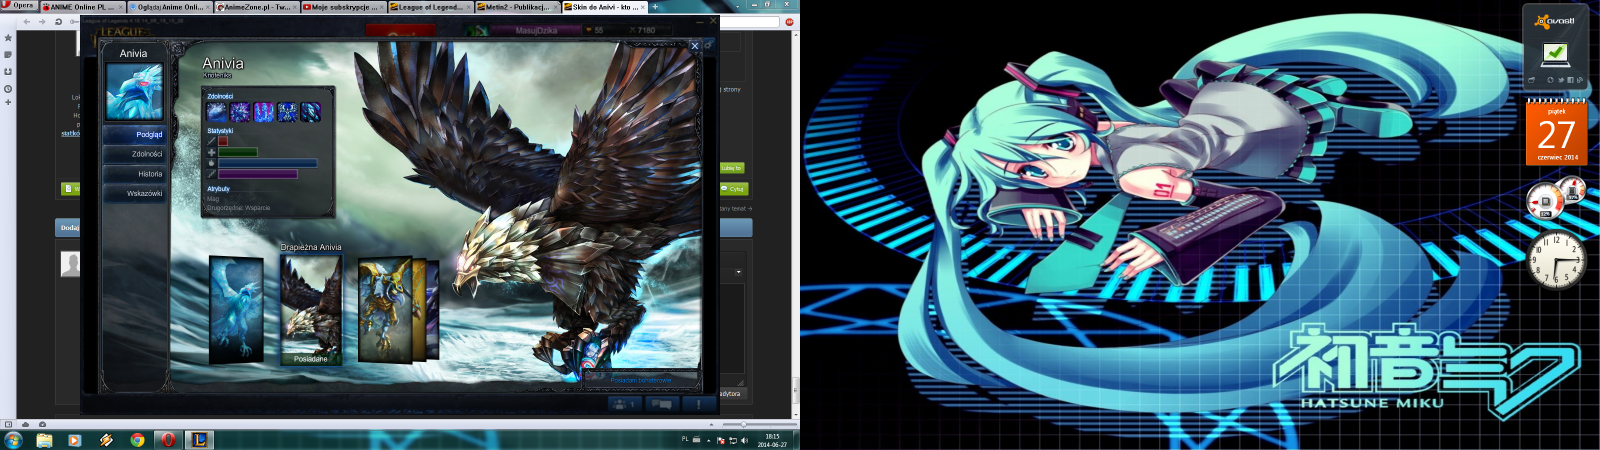The height and width of the screenshot is (450, 1600).
Task: Click the Opera adblock icon near address bar
Action: coord(789,21)
